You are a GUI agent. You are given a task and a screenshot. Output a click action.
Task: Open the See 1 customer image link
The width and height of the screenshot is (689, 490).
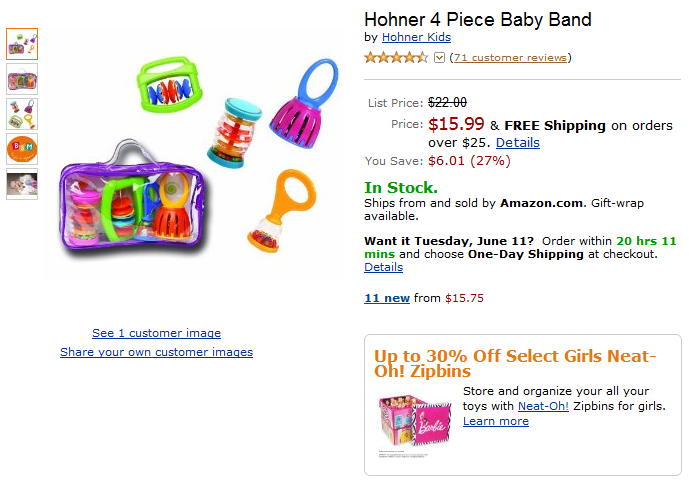[156, 333]
